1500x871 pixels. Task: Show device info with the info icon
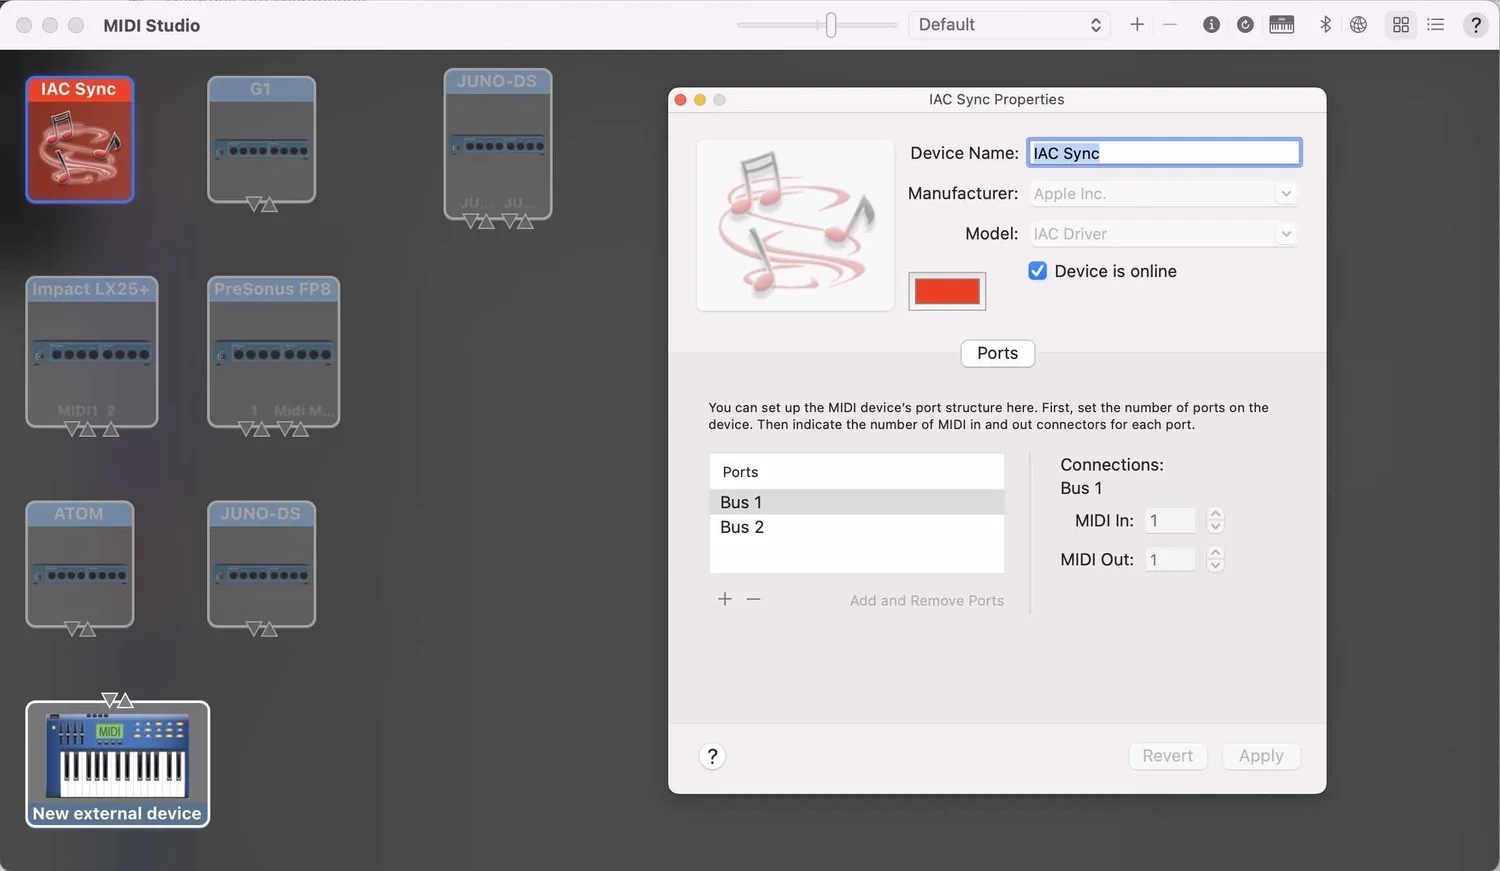coord(1211,24)
